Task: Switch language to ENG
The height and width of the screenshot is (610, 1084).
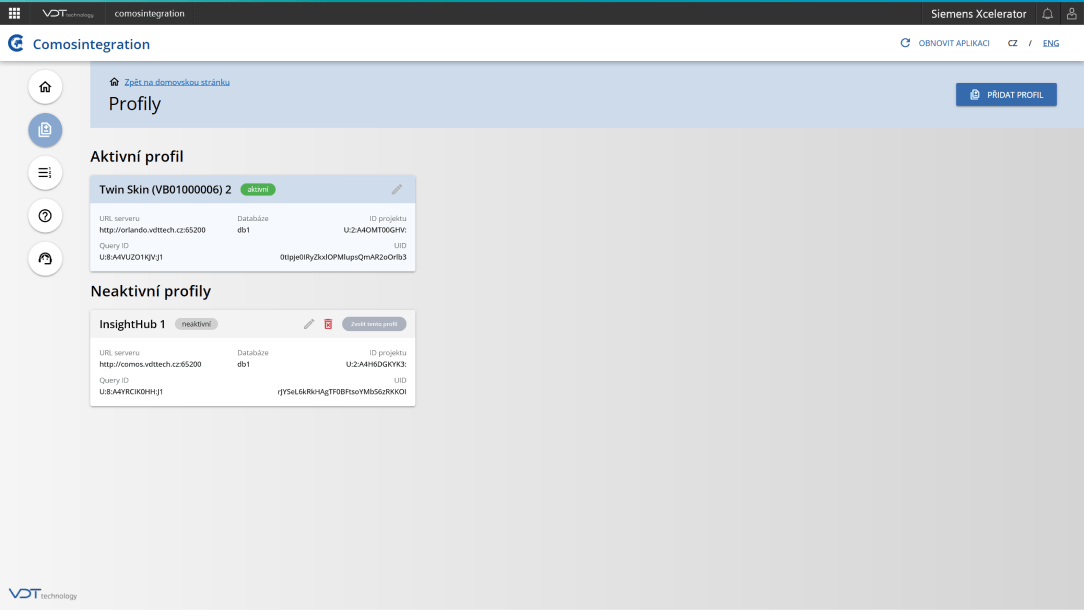Action: 1050,44
